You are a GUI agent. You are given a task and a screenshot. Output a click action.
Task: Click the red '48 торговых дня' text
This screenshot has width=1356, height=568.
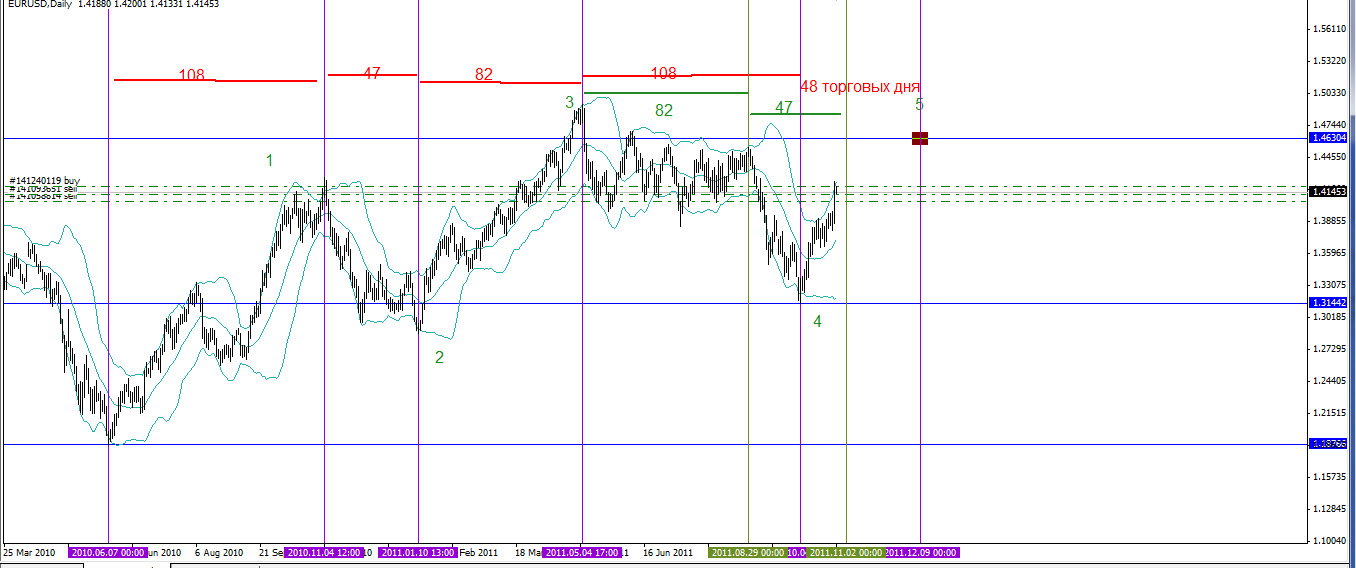point(860,87)
